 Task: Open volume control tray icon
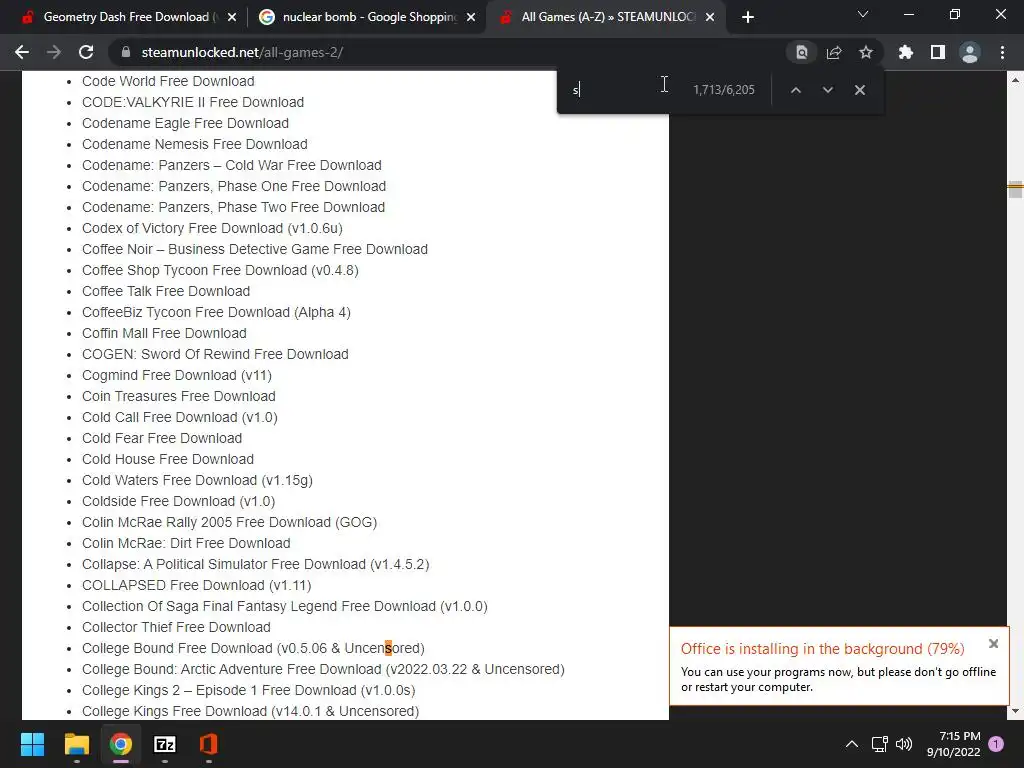904,744
